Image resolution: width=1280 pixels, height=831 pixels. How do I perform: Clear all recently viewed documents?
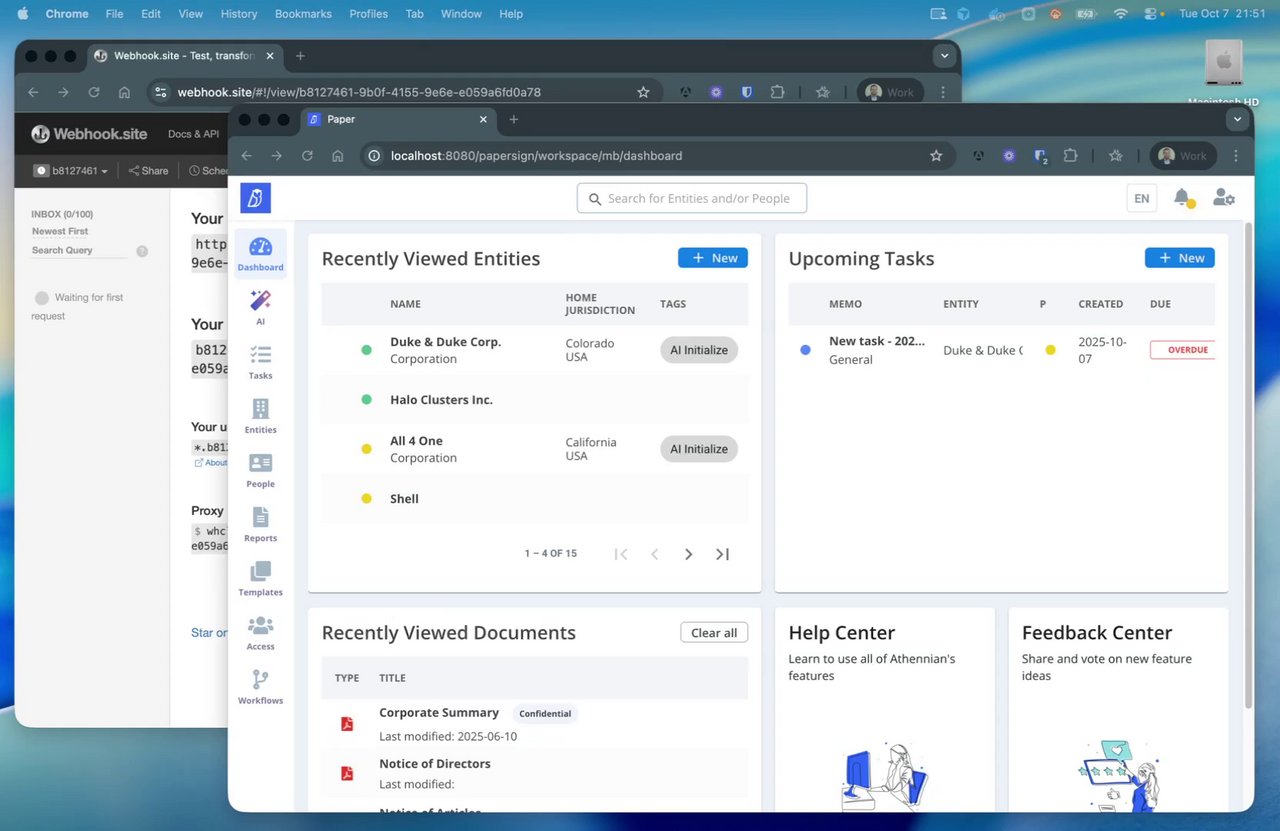tap(714, 632)
